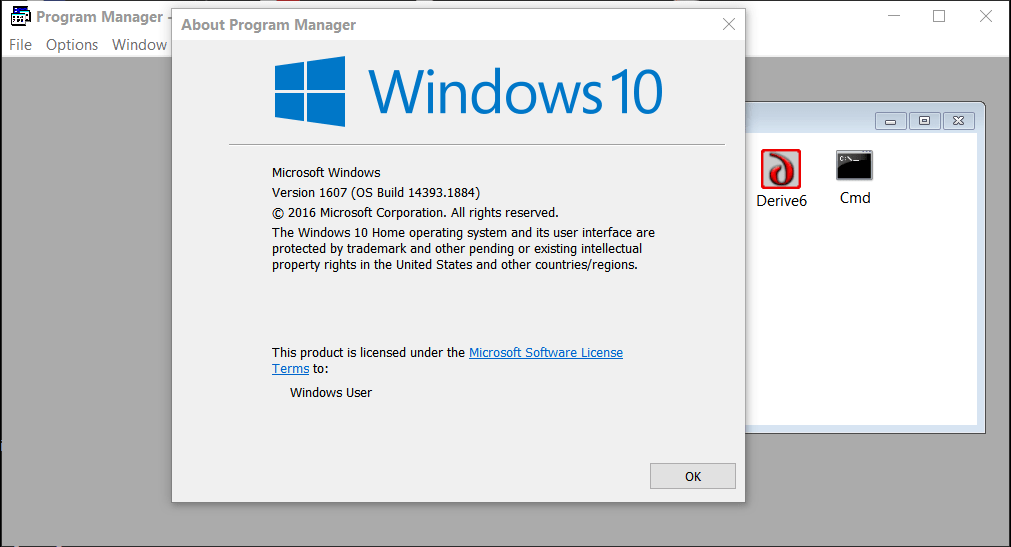Screen dimensions: 1011x547
Task: Click the 2016 copyright notice line
Action: tap(415, 212)
